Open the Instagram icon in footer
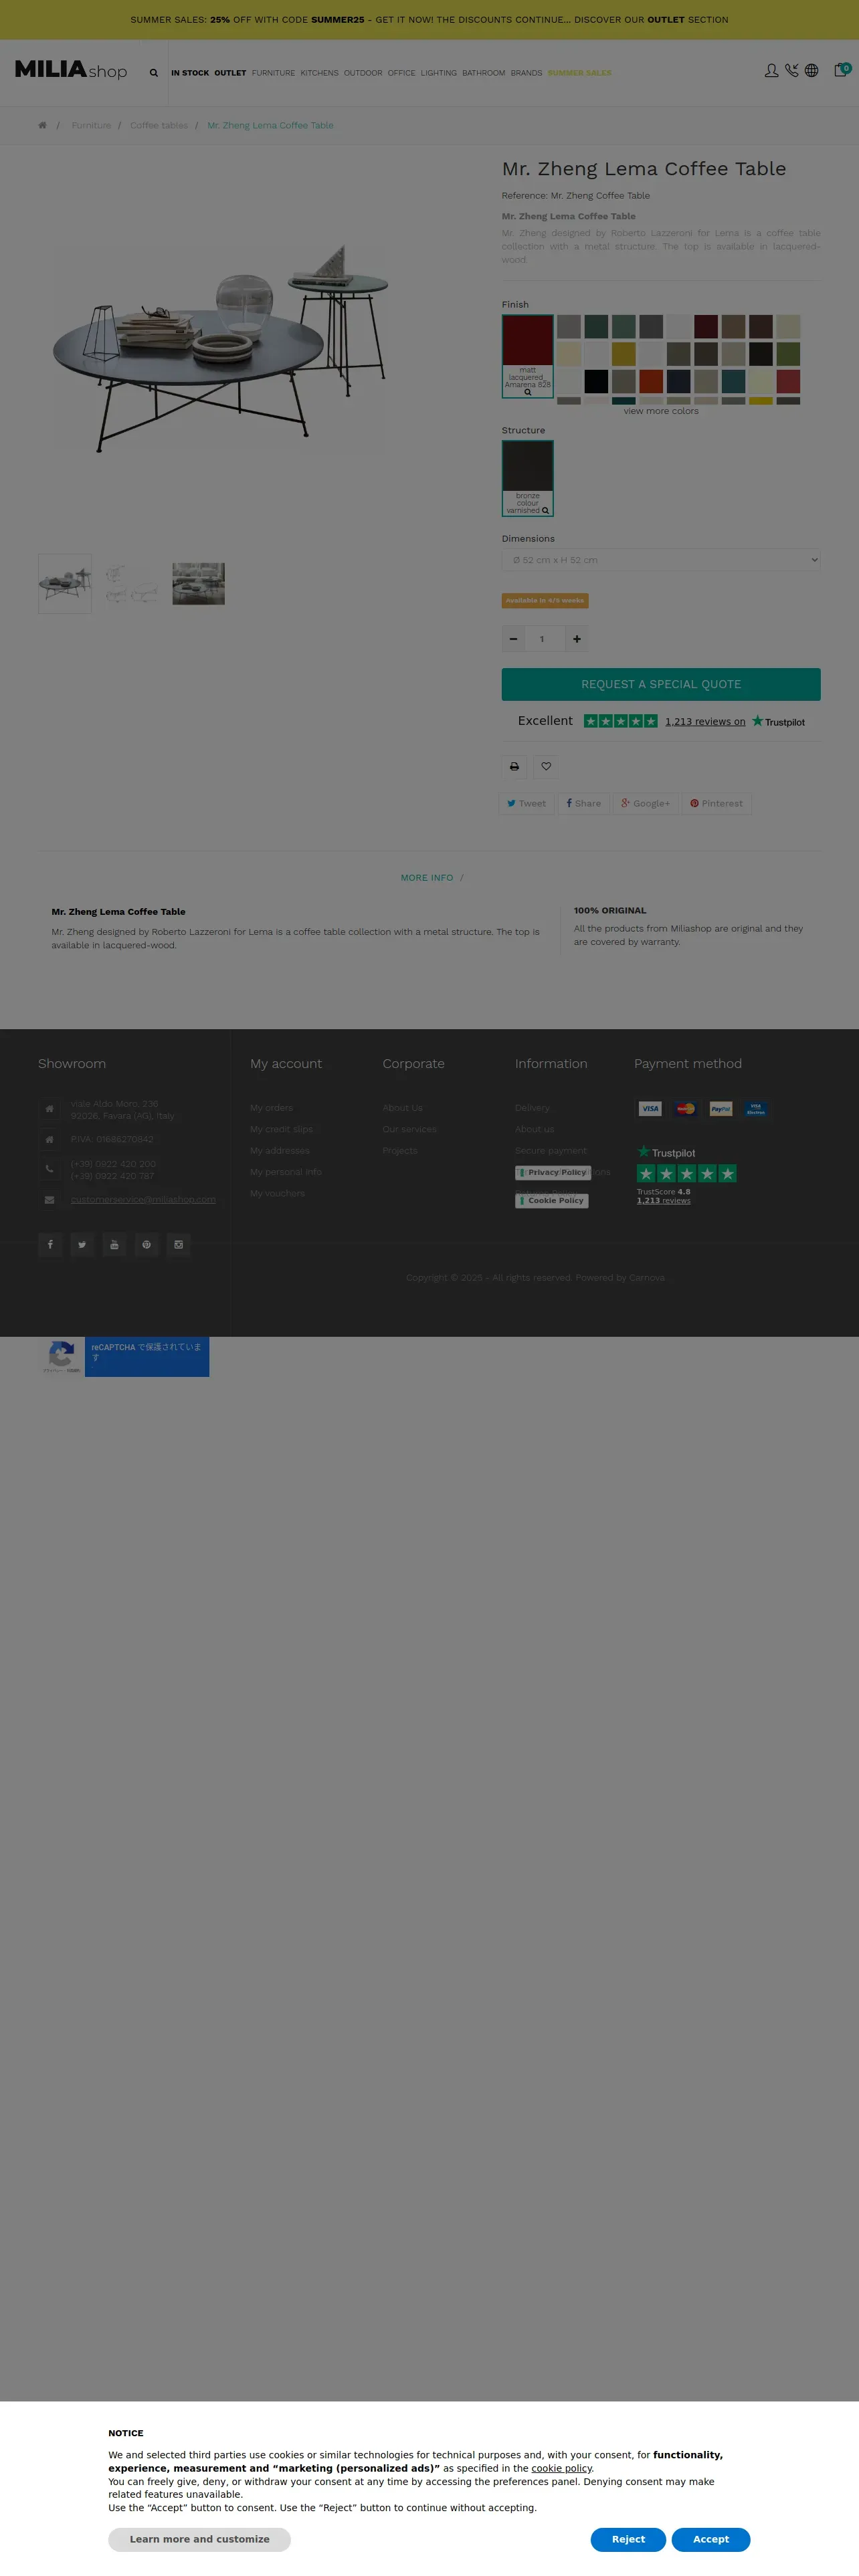 click(x=178, y=1244)
